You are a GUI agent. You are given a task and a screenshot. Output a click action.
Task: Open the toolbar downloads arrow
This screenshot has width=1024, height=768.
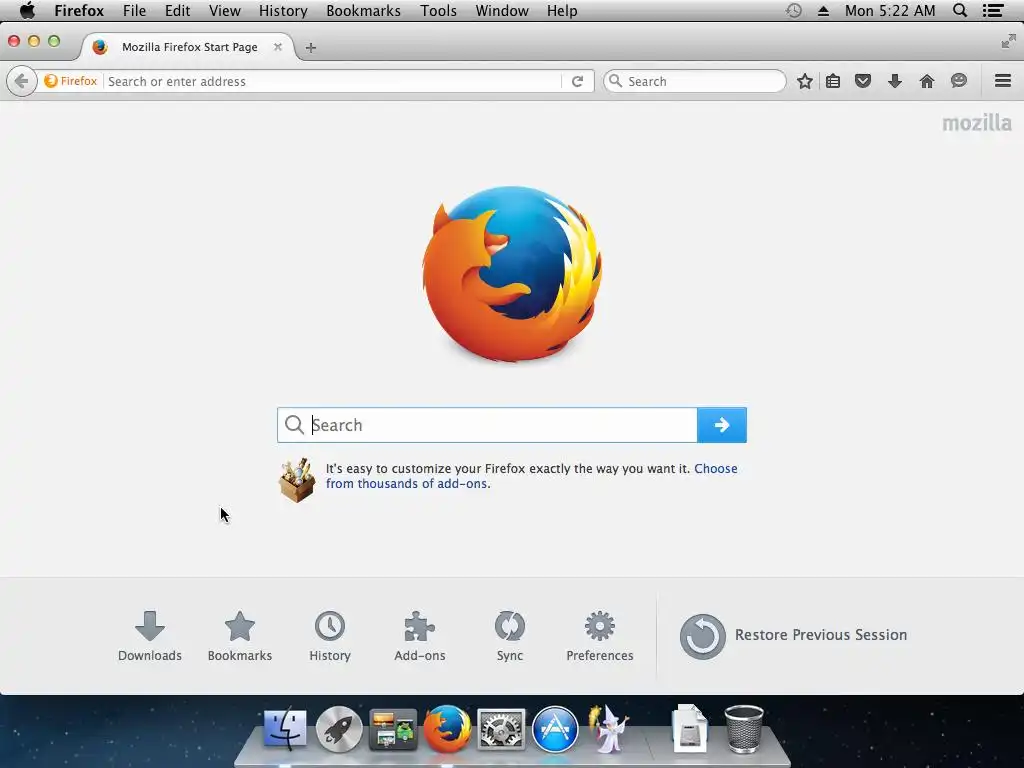click(895, 81)
